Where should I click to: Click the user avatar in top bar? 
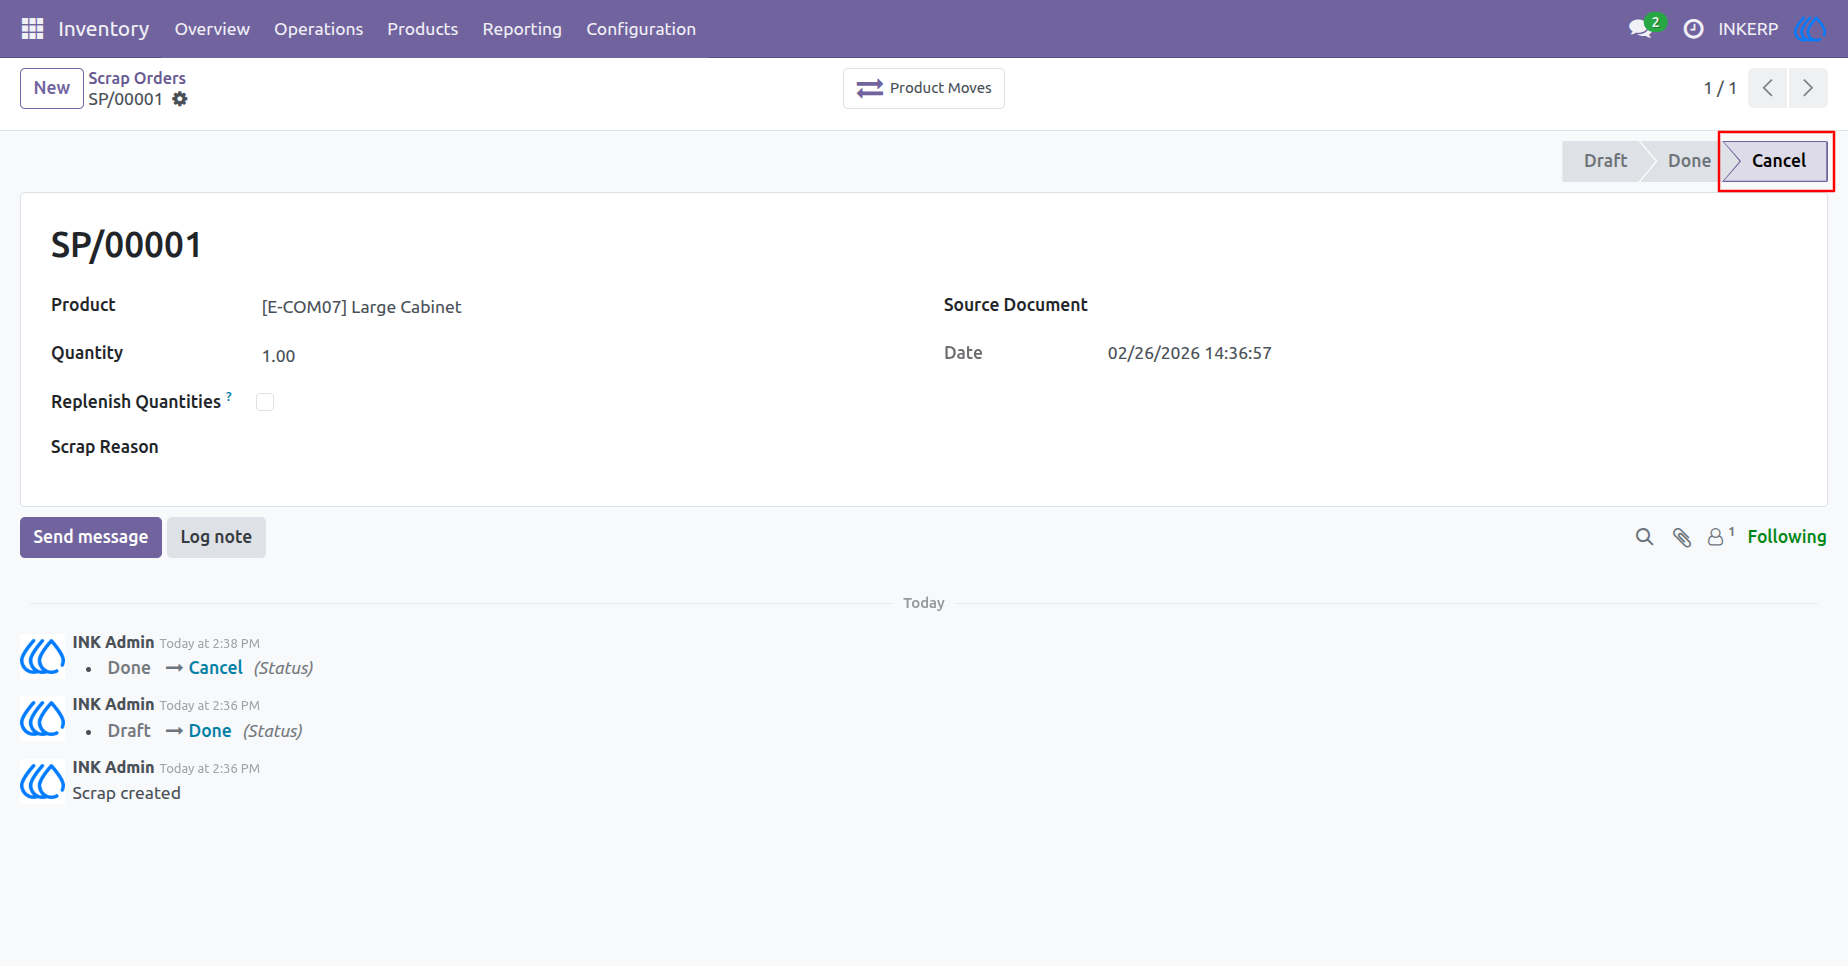[x=1810, y=29]
